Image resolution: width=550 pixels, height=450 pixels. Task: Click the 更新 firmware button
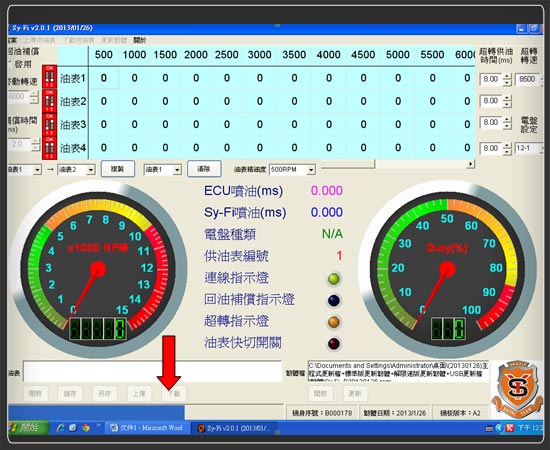tap(355, 394)
